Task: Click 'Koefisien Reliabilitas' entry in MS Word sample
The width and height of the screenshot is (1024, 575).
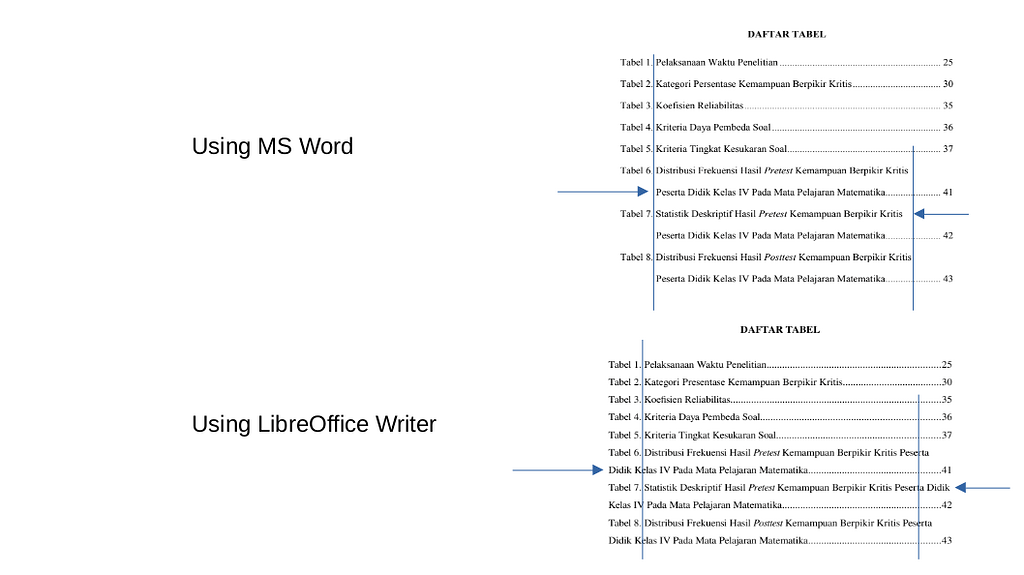Action: click(699, 105)
